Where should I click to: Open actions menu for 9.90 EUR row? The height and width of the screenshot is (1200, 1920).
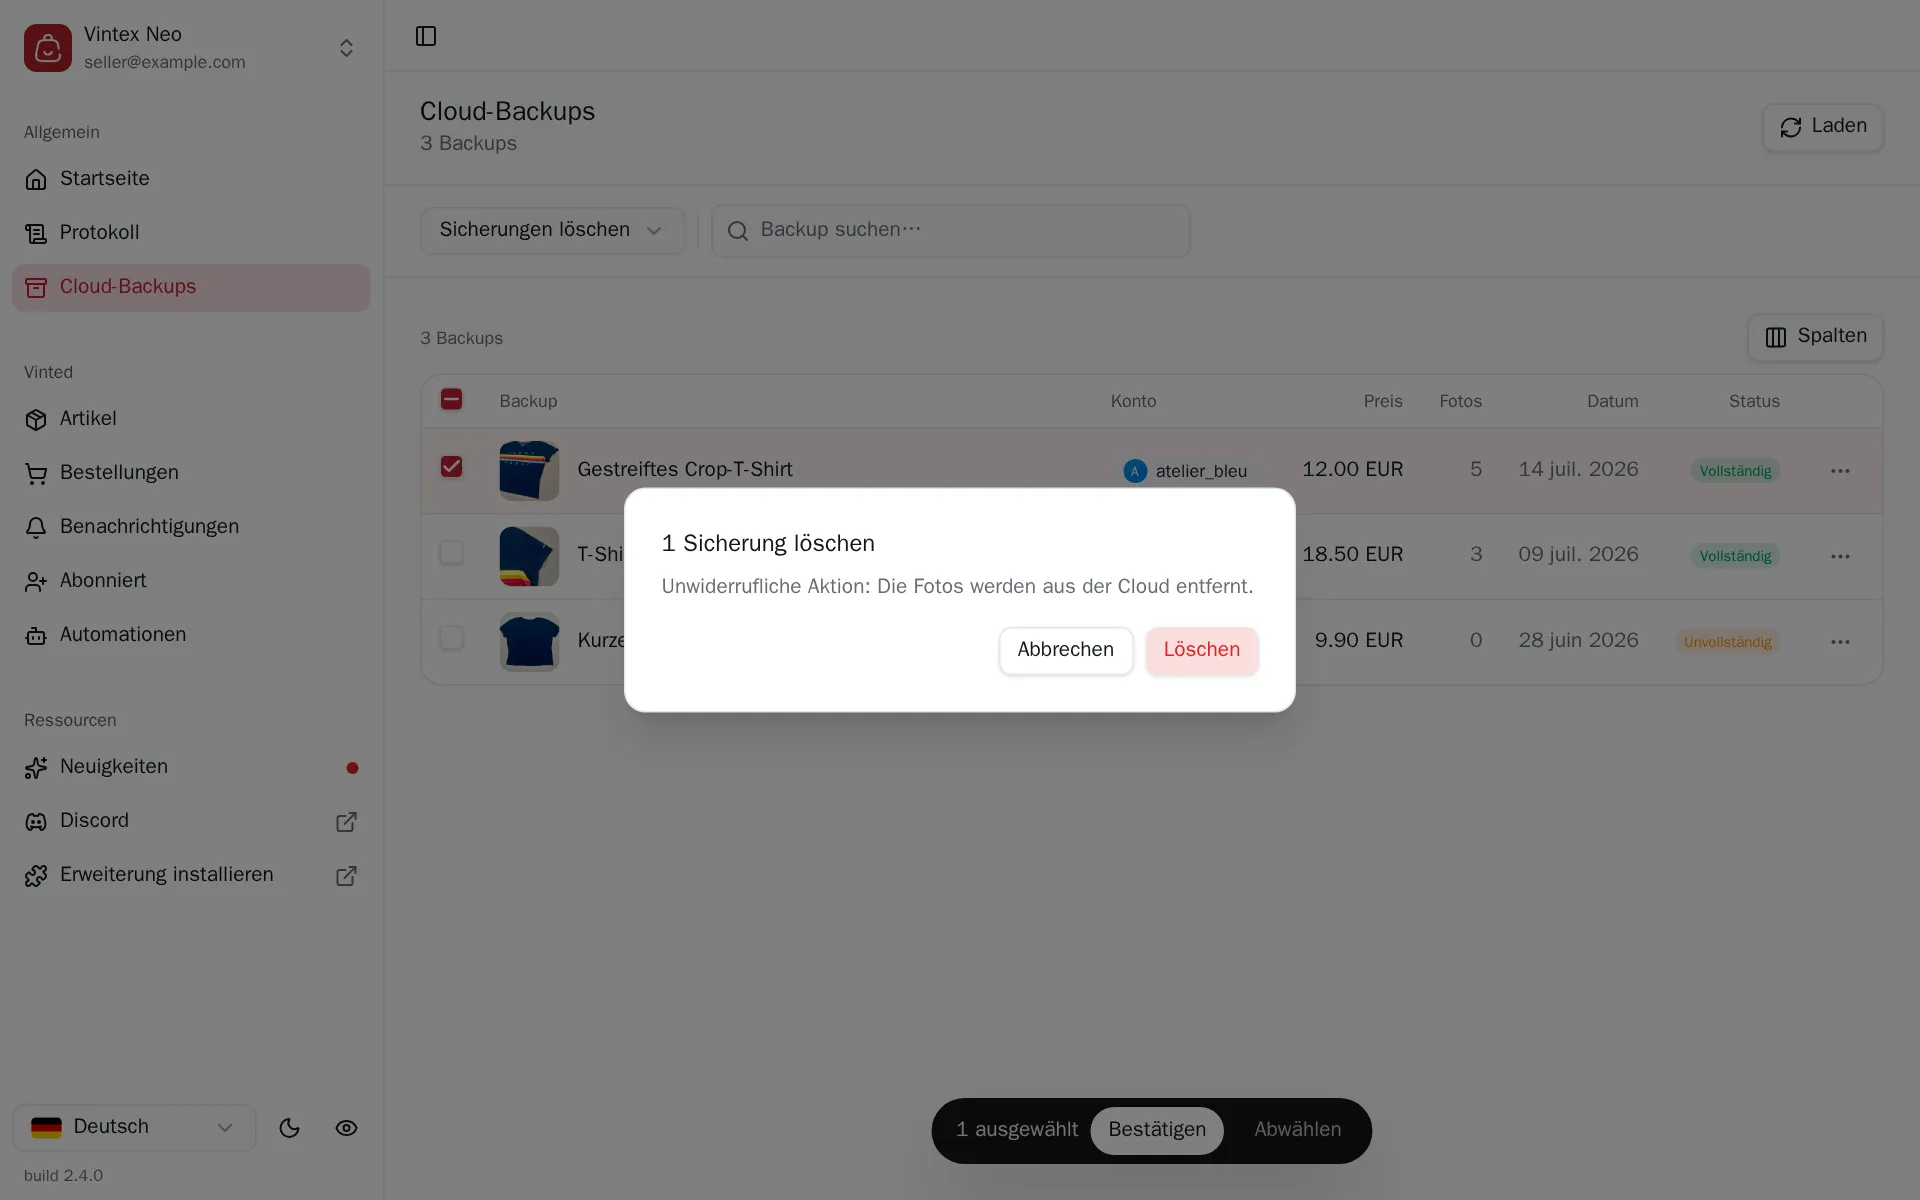coord(1840,642)
